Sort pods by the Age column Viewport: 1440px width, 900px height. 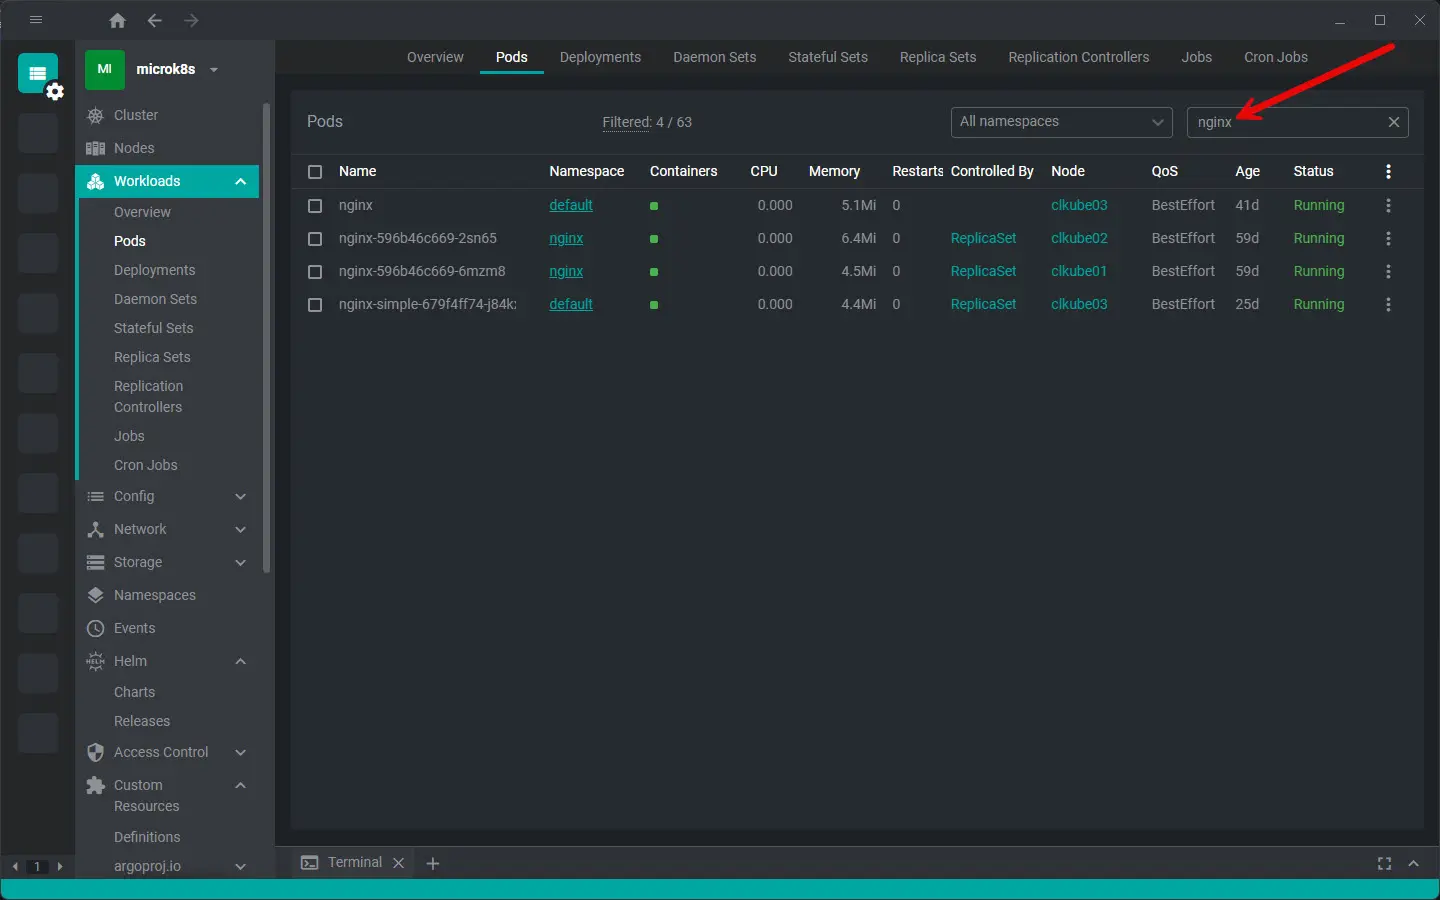(1247, 171)
